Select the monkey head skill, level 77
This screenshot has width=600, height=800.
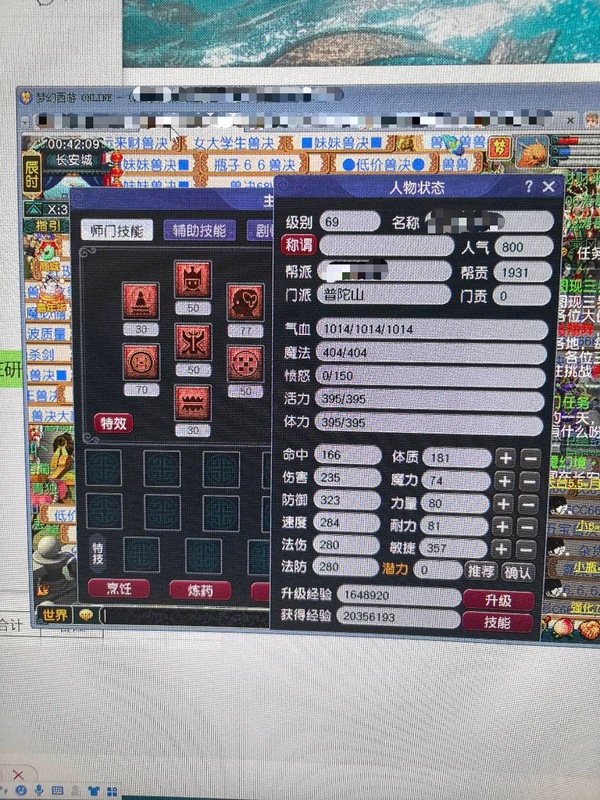pos(245,303)
